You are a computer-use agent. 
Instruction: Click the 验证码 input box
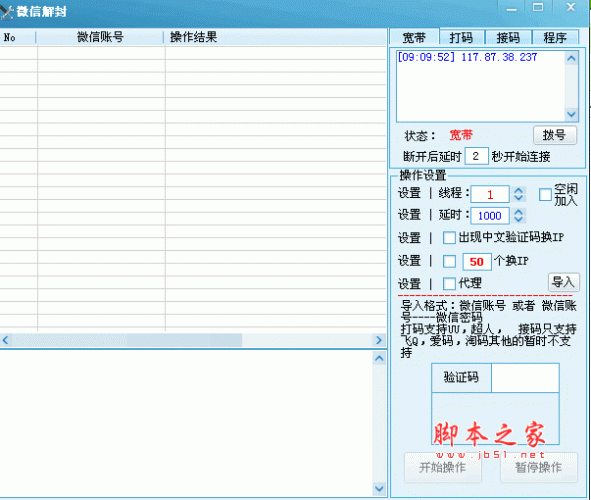[525, 378]
